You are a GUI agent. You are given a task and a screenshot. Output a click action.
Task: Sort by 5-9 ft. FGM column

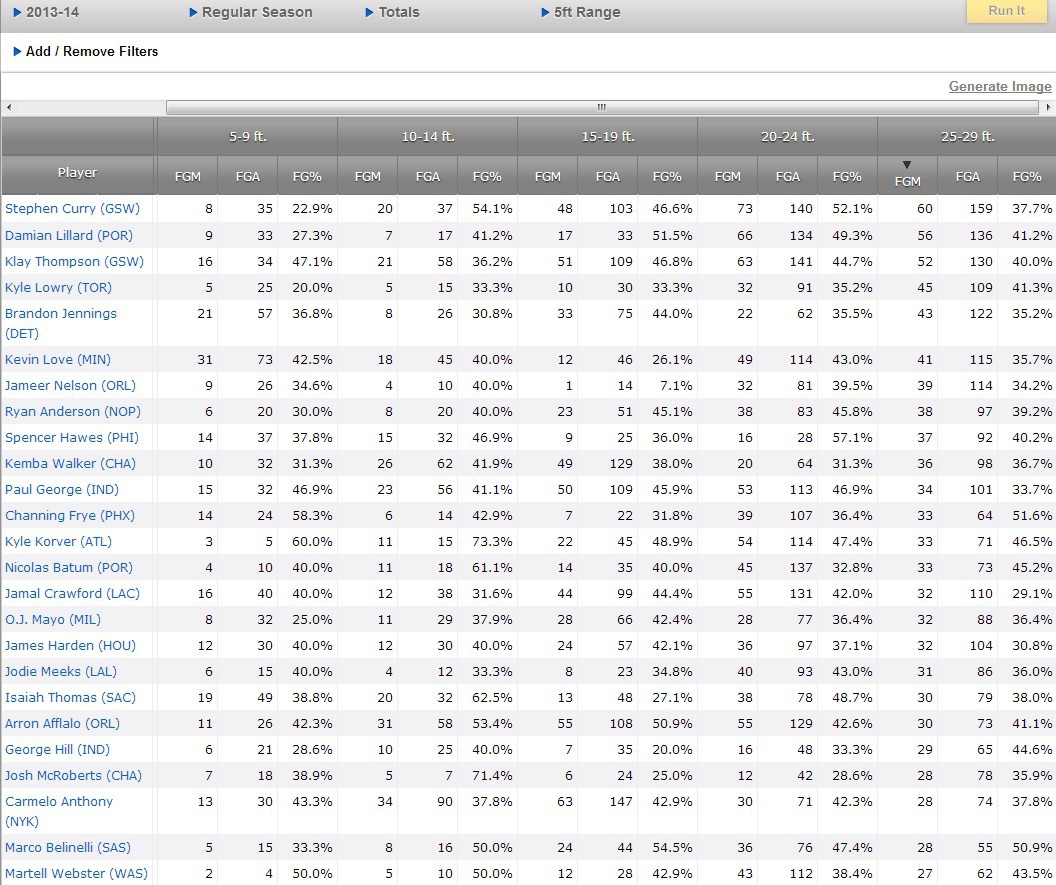pyautogui.click(x=187, y=176)
